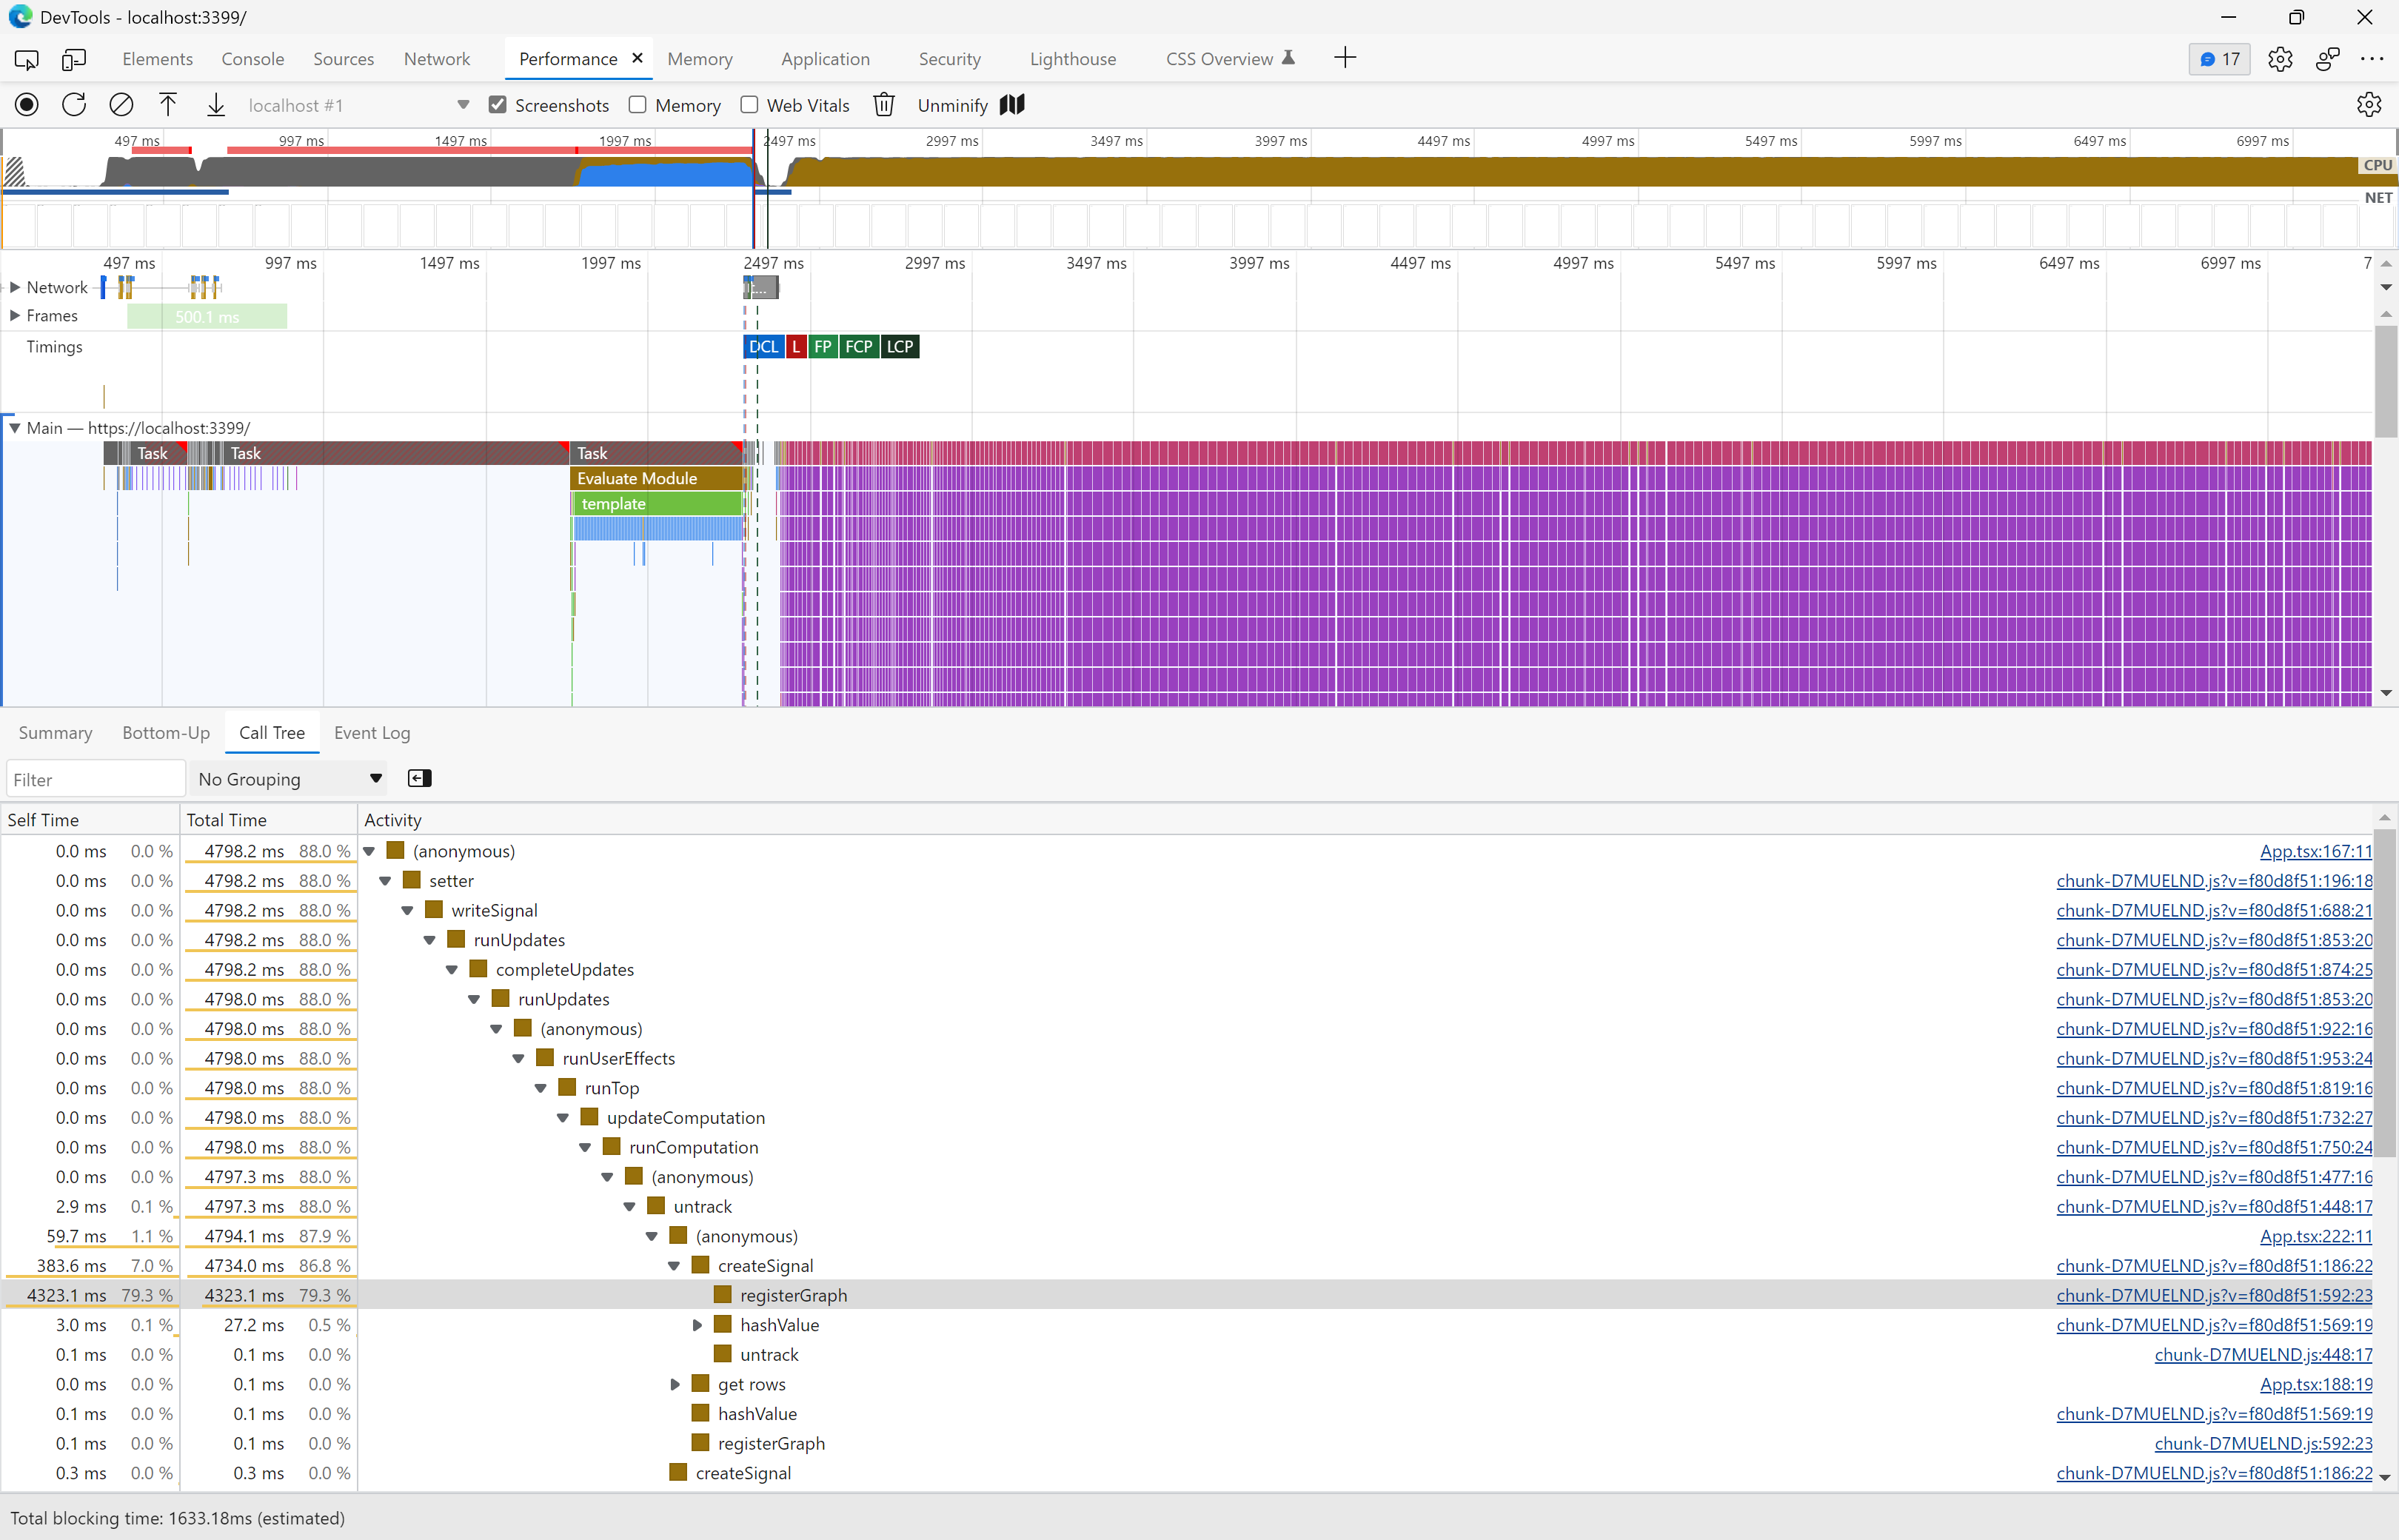Click the Filter input field
Viewport: 2399px width, 1540px height.
[95, 779]
